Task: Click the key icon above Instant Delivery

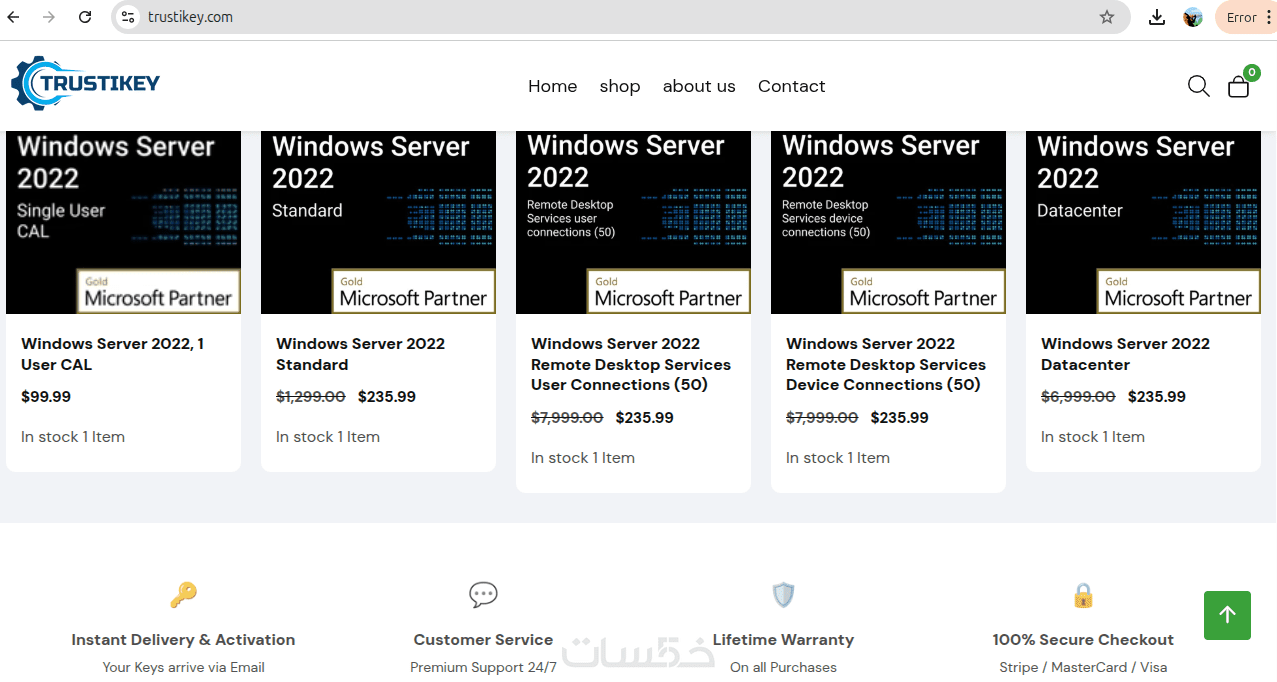Action: 183,595
